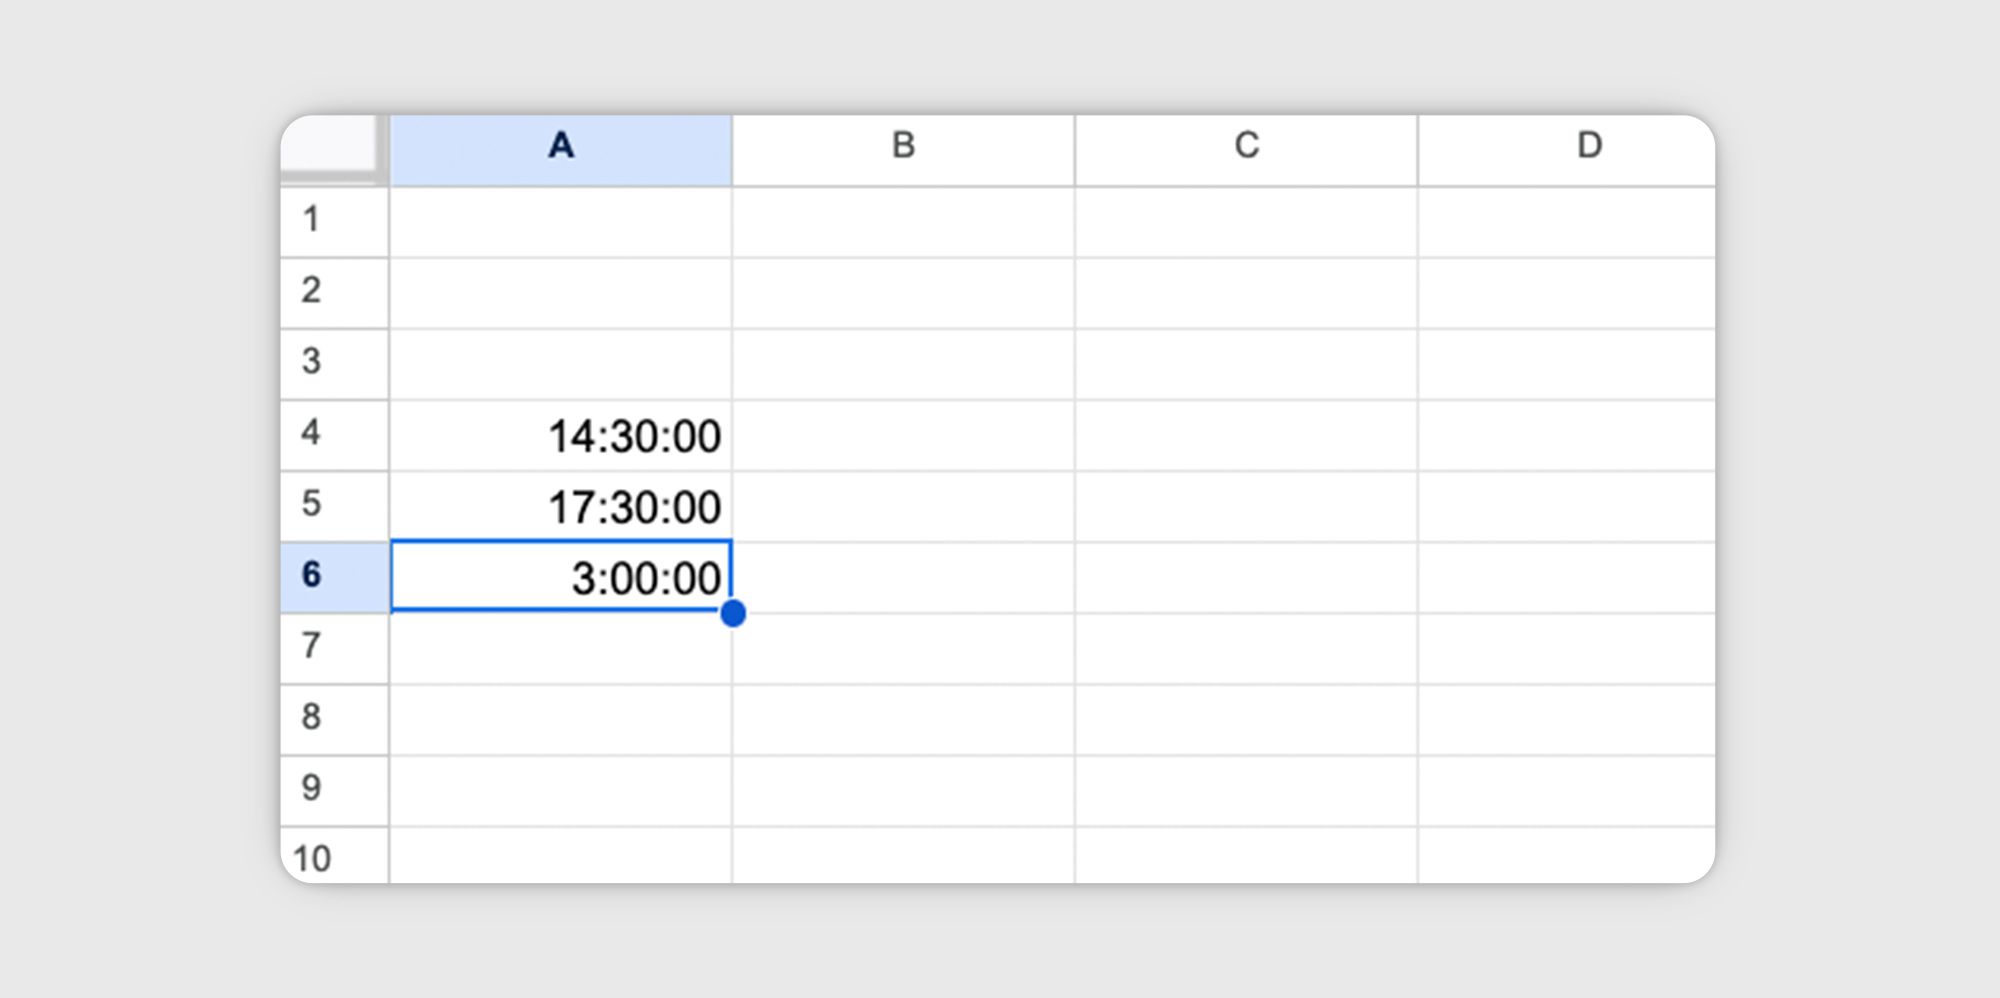Click the cell containing 14:30:00

(x=560, y=434)
